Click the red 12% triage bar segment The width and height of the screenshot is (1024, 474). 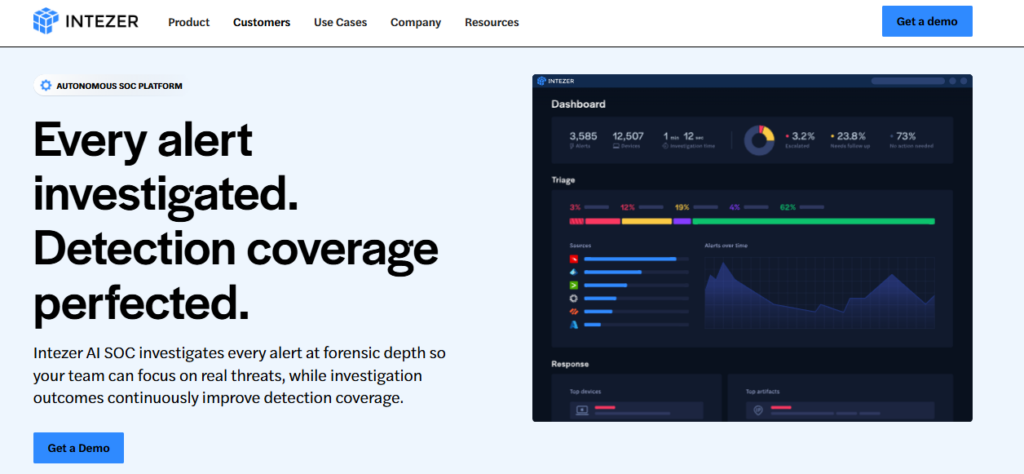[x=602, y=221]
